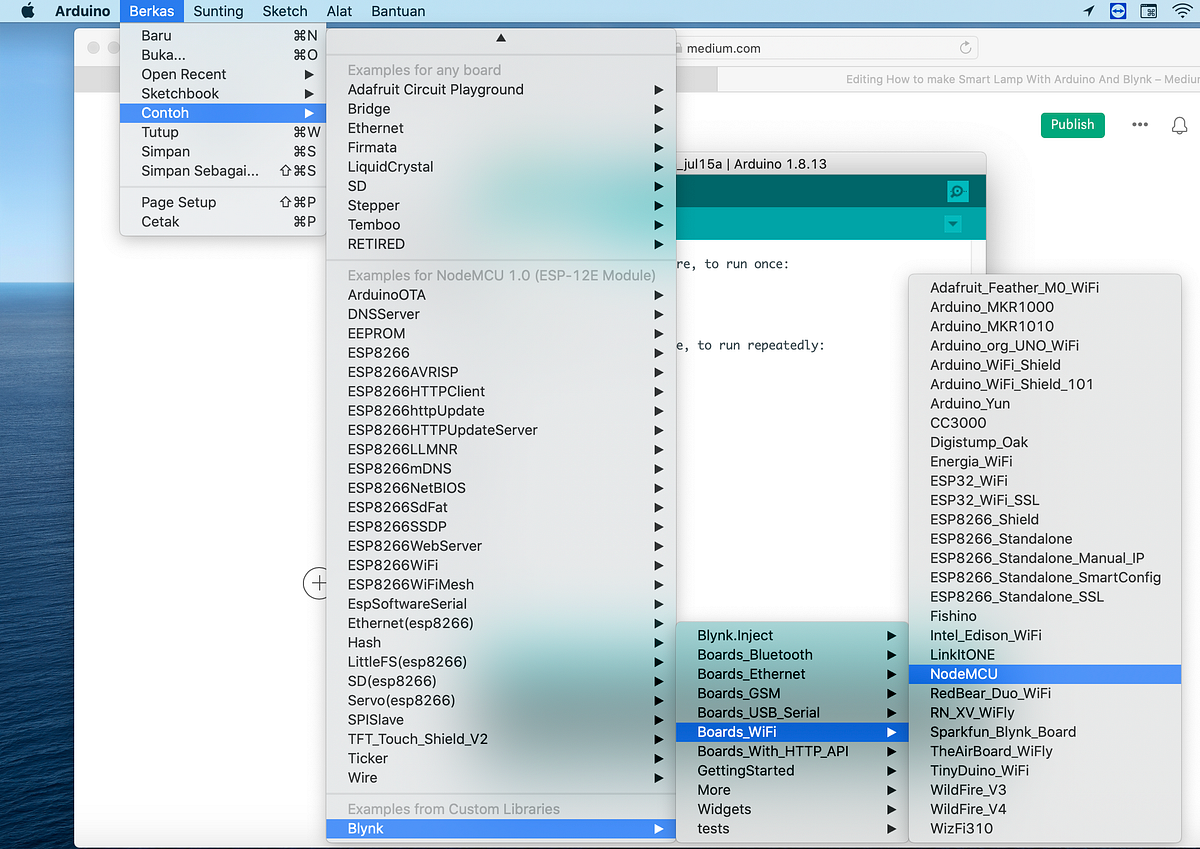The height and width of the screenshot is (849, 1200).
Task: Open the TinyDuino_WiFi example
Action: [1045, 771]
